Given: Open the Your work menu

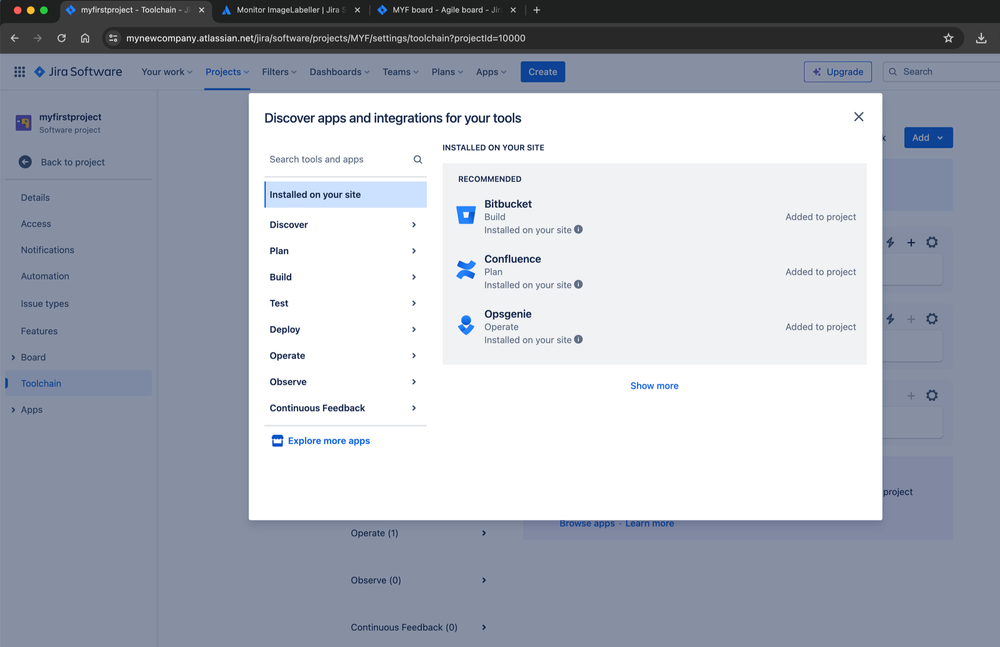Looking at the screenshot, I should click(166, 72).
